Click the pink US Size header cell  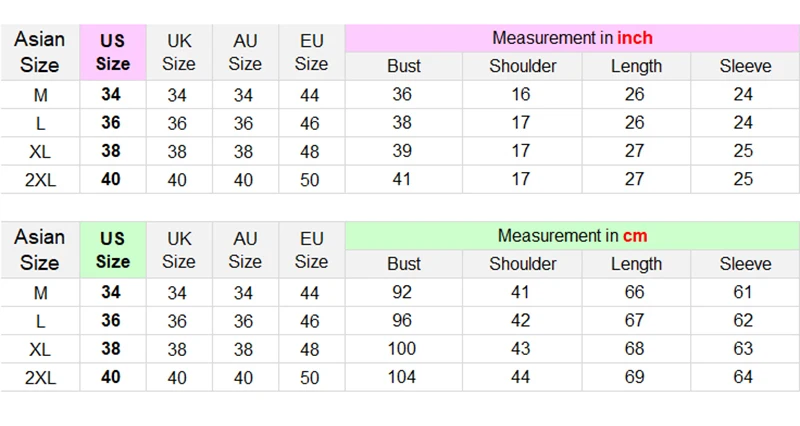[113, 52]
